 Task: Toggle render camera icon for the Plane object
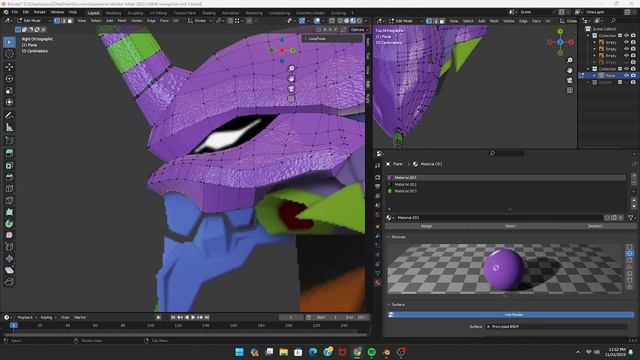tap(633, 76)
